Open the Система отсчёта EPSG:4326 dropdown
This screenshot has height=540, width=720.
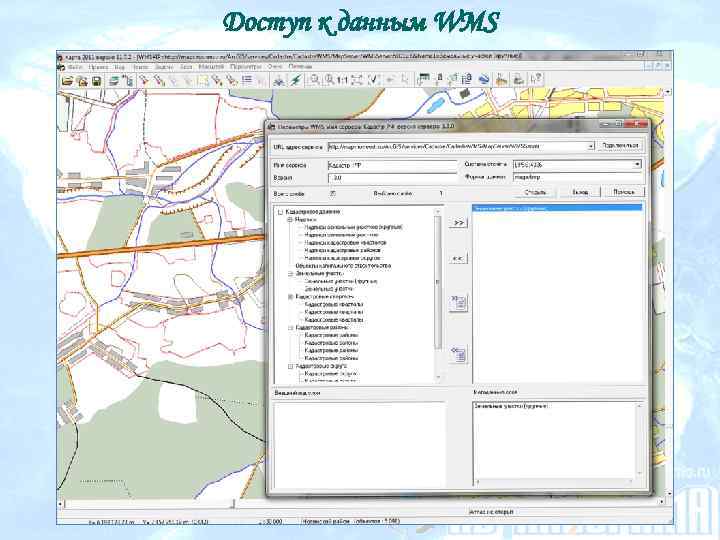pyautogui.click(x=637, y=164)
